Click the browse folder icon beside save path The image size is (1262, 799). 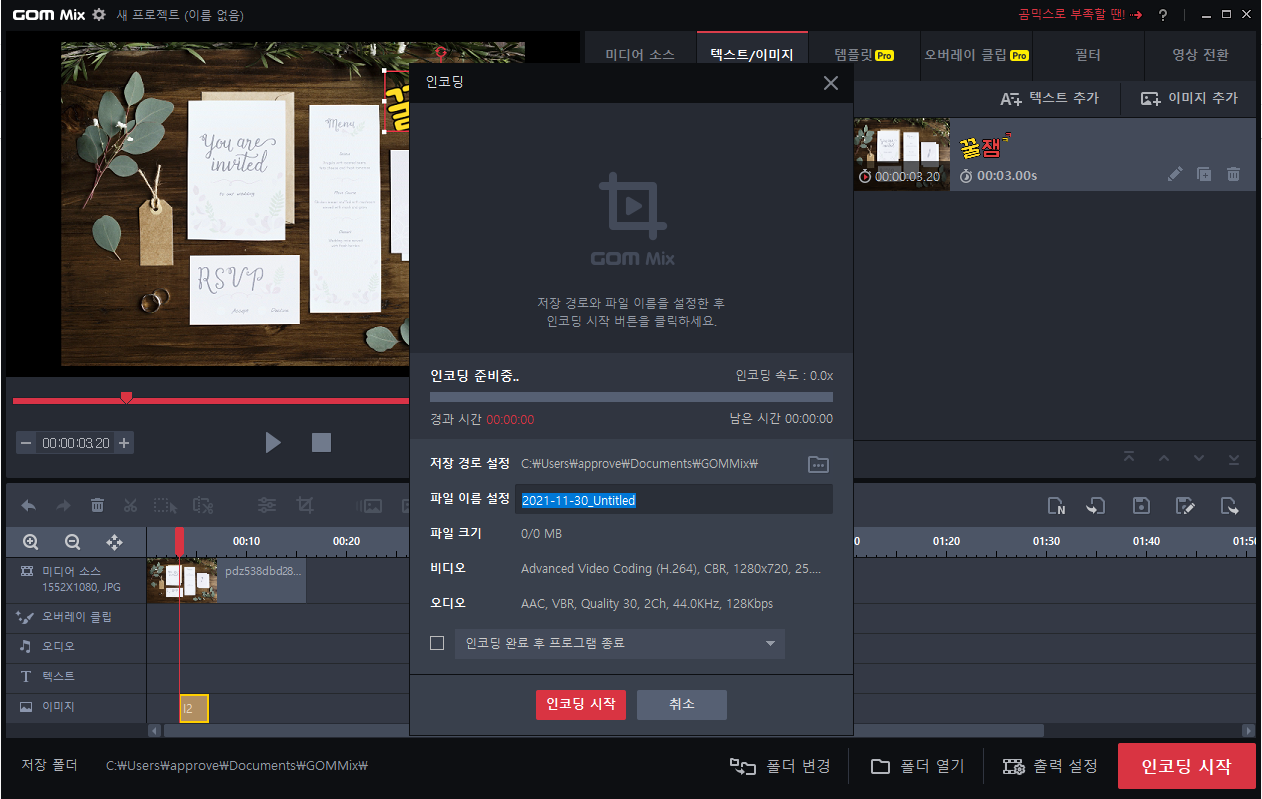[x=818, y=464]
